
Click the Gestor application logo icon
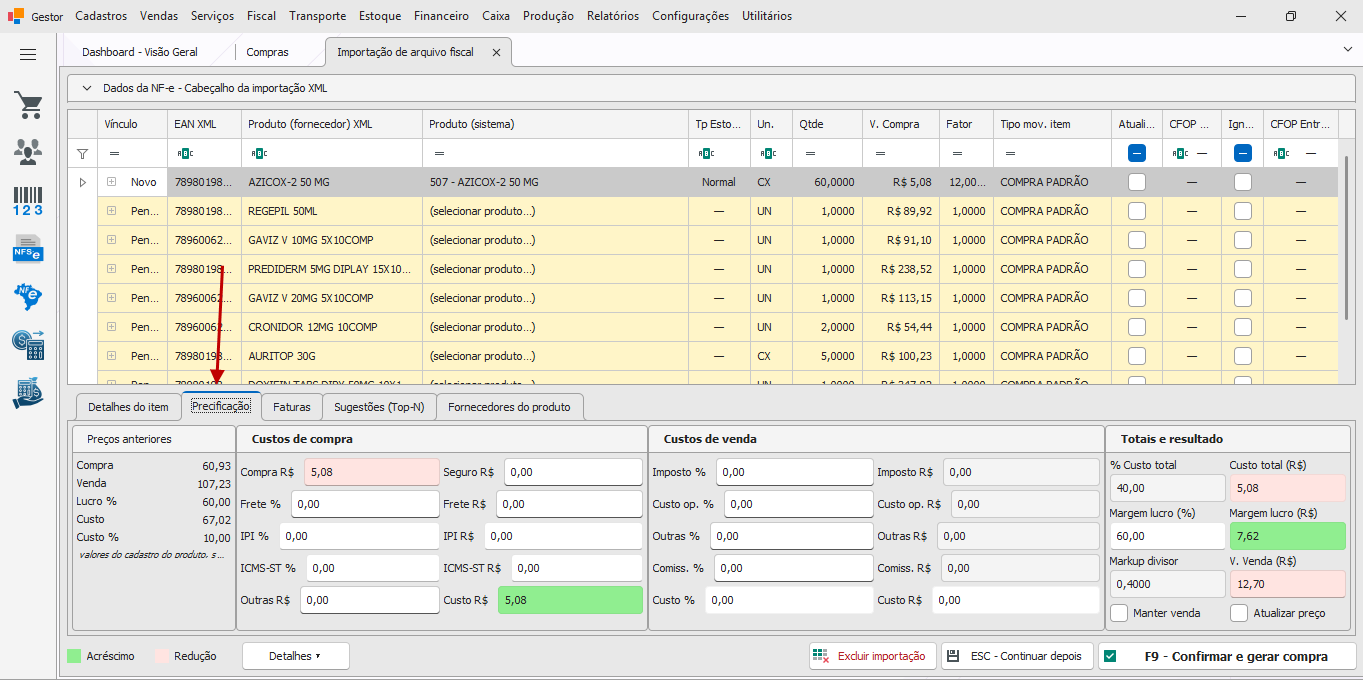coord(15,16)
